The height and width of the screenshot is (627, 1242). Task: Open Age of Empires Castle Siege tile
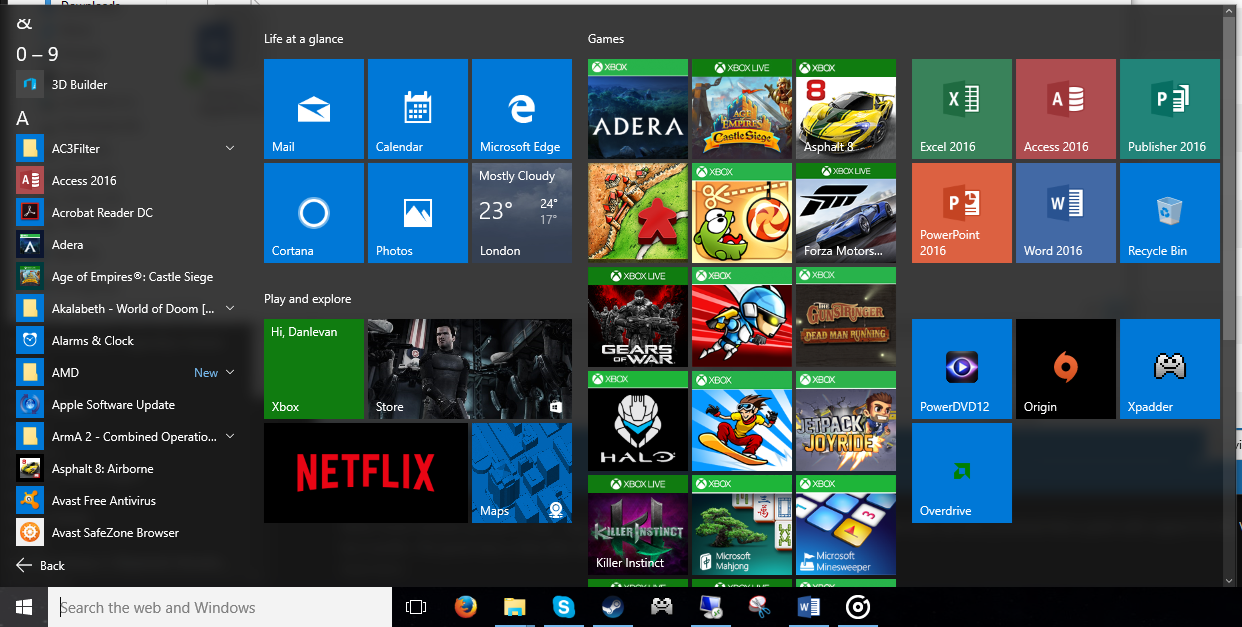point(742,109)
